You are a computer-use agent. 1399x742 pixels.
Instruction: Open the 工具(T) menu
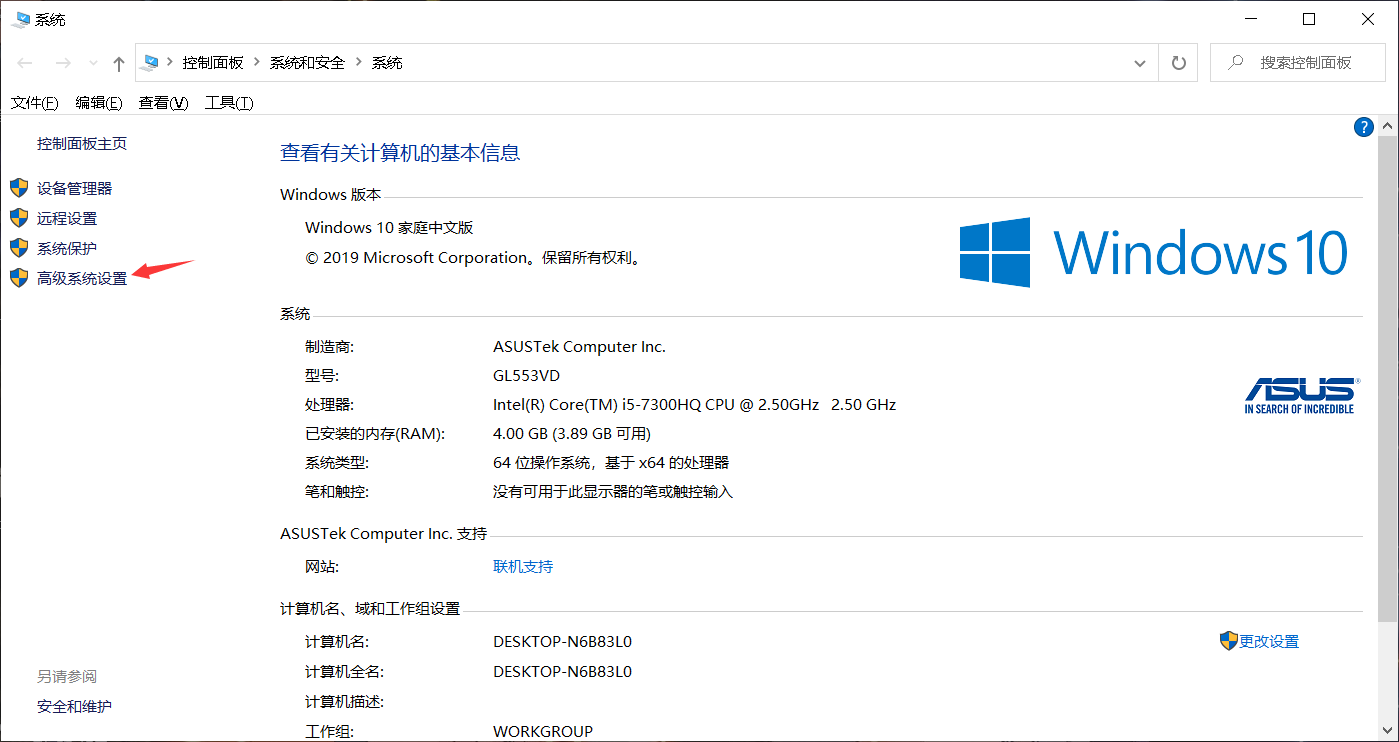click(229, 103)
